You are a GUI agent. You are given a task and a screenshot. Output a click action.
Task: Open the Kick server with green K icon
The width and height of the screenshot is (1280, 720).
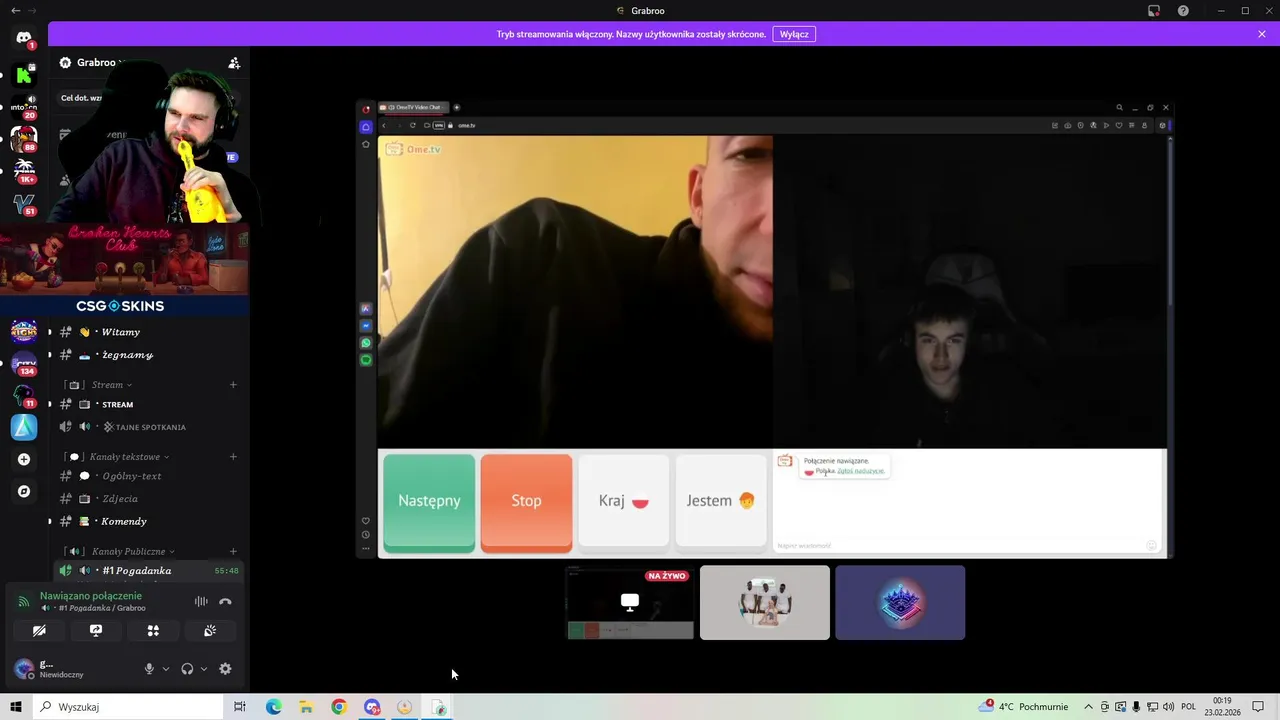point(24,75)
